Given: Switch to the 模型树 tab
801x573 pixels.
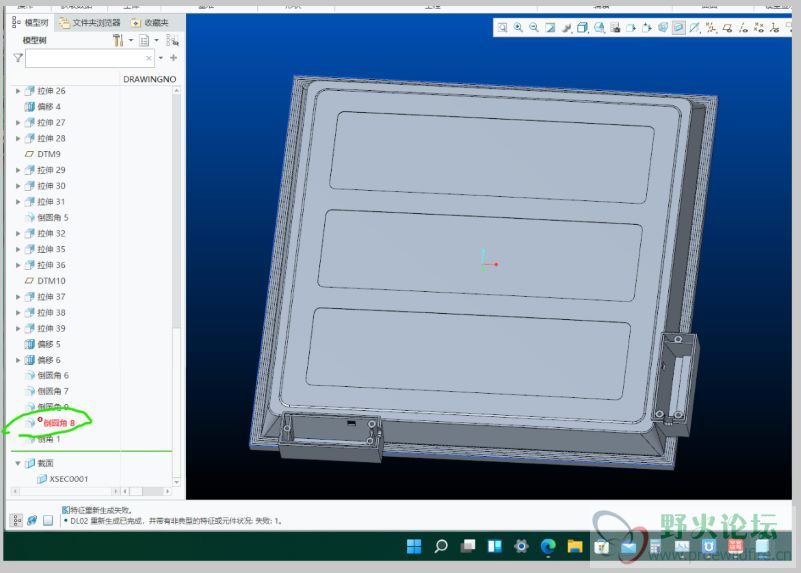Looking at the screenshot, I should 30,22.
